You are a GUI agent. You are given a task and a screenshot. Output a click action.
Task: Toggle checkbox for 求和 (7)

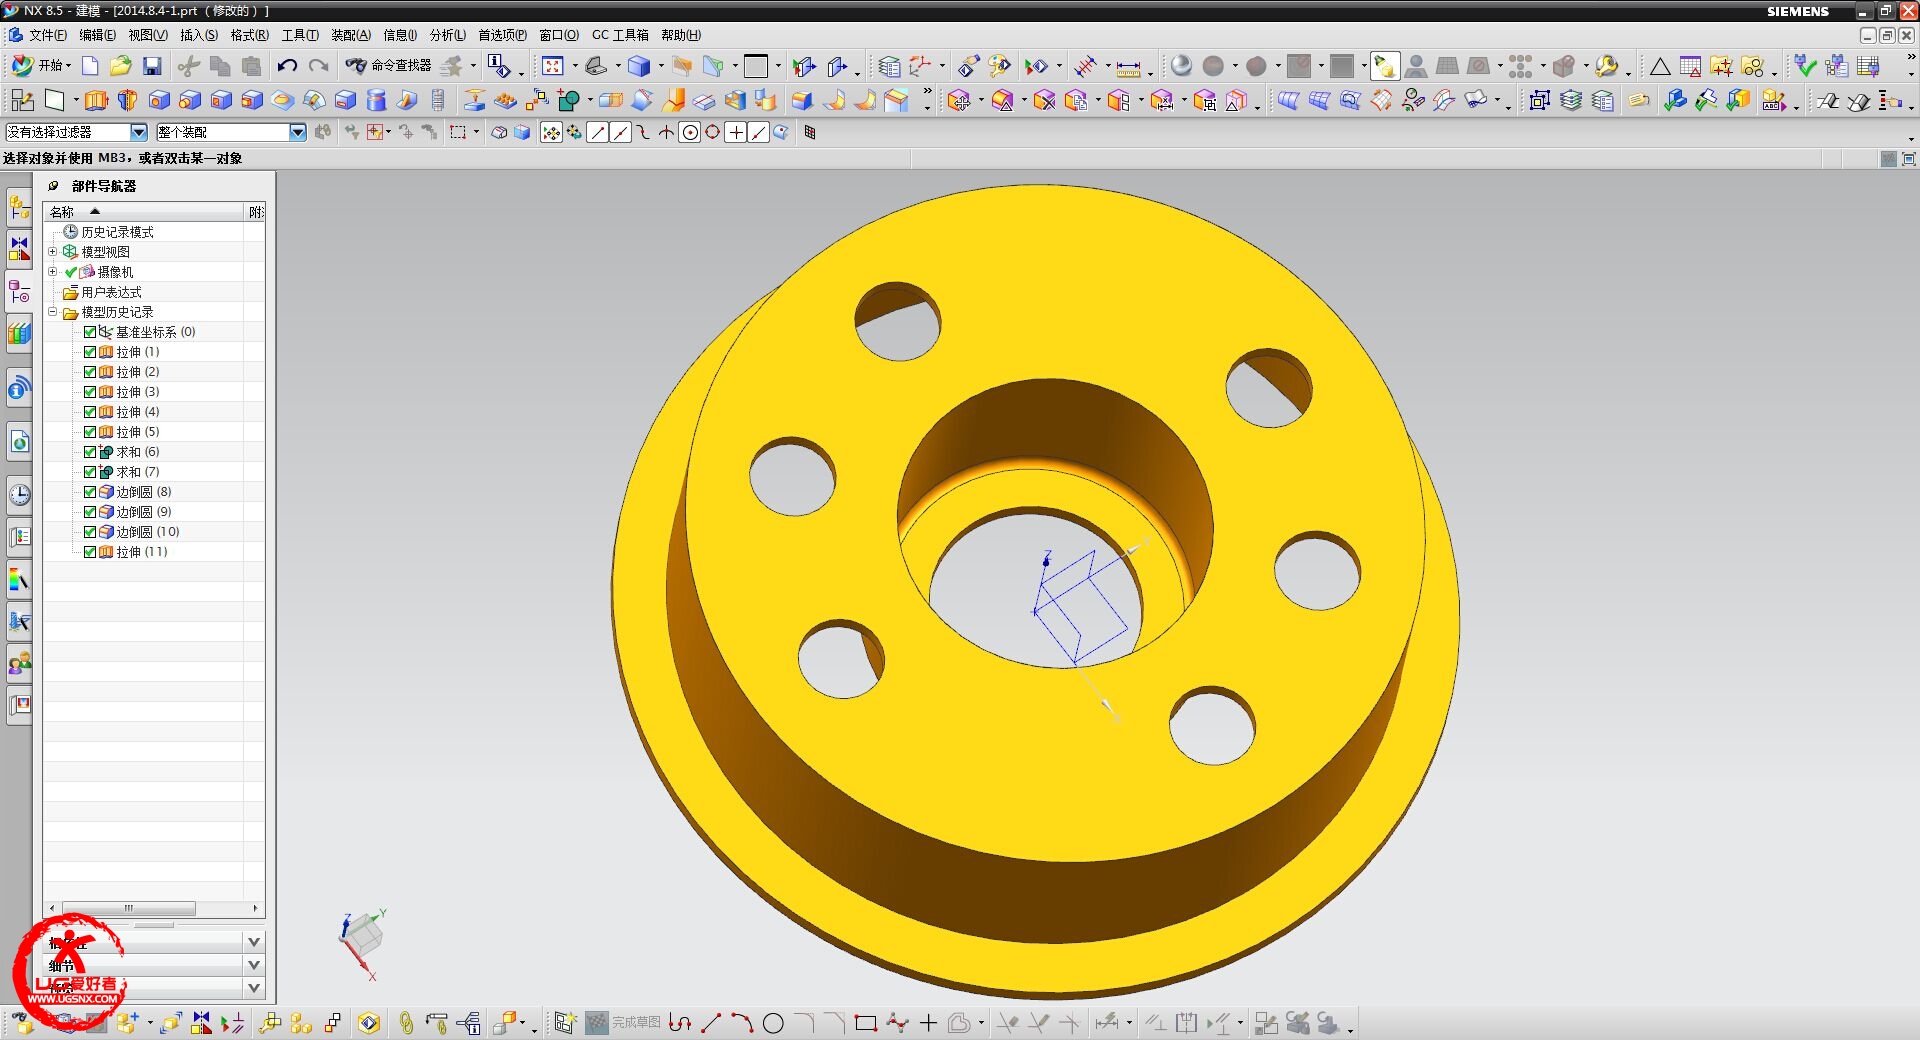[90, 472]
